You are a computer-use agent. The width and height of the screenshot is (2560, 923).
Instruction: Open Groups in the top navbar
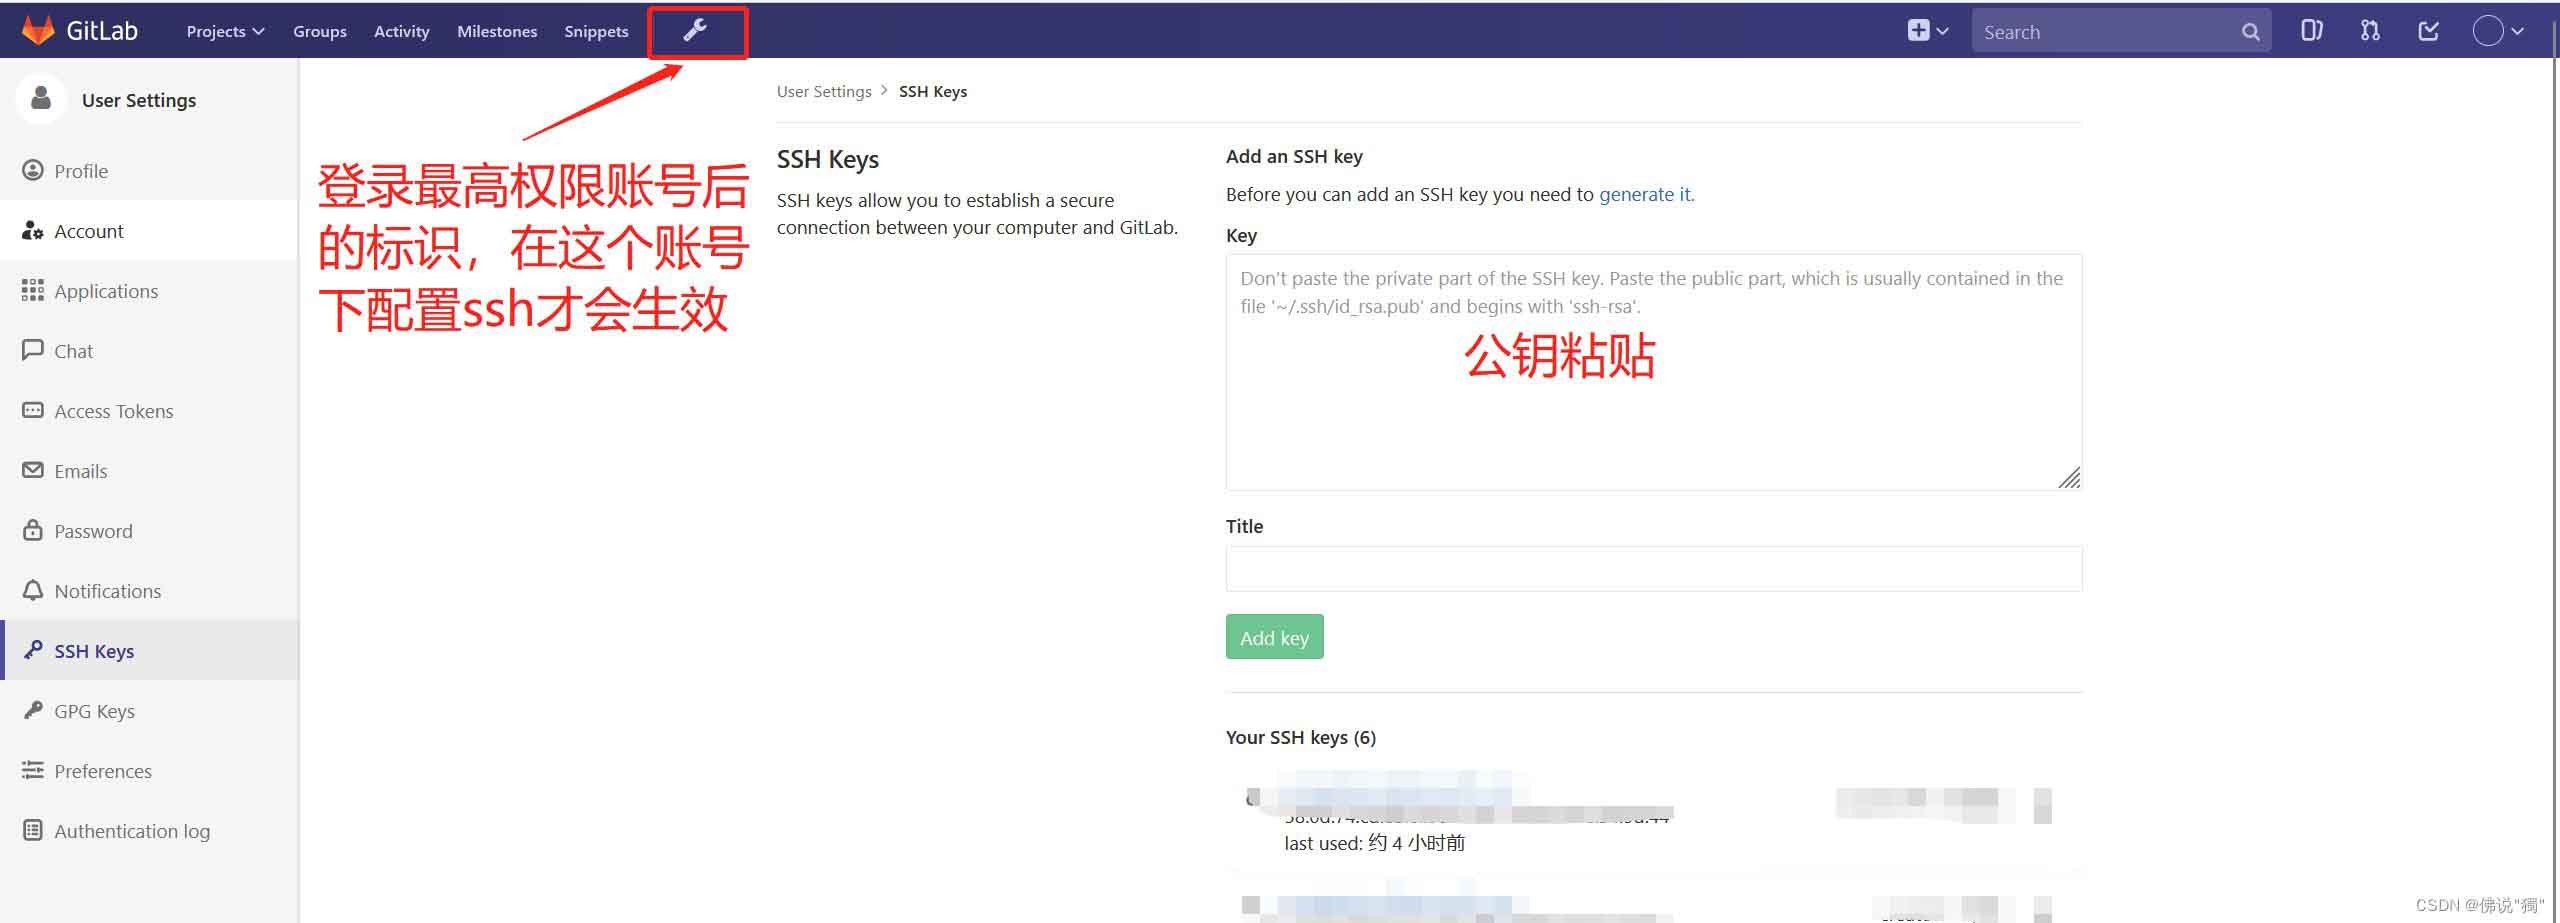[x=320, y=31]
